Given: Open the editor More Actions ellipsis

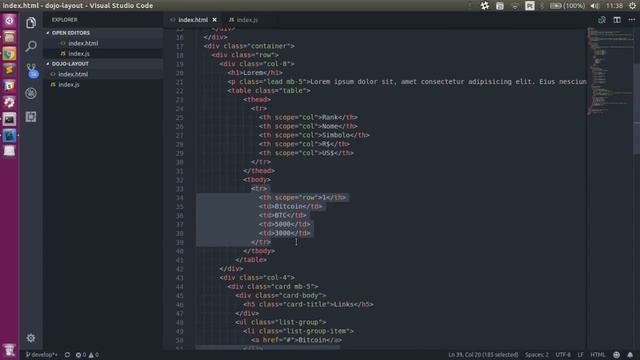Looking at the screenshot, I should click(x=631, y=20).
